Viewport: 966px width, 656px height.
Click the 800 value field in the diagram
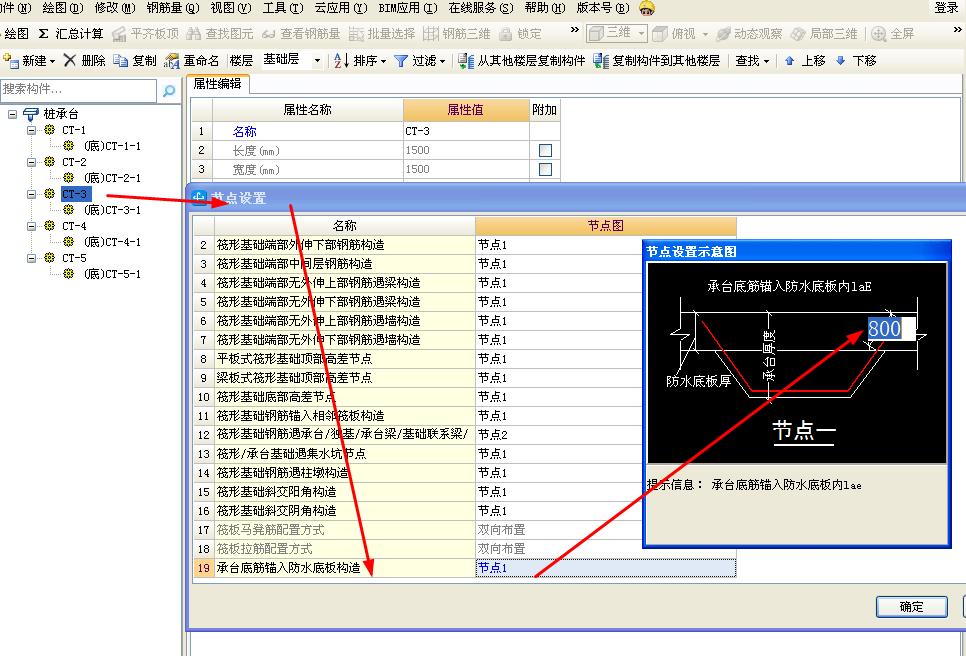tap(891, 328)
